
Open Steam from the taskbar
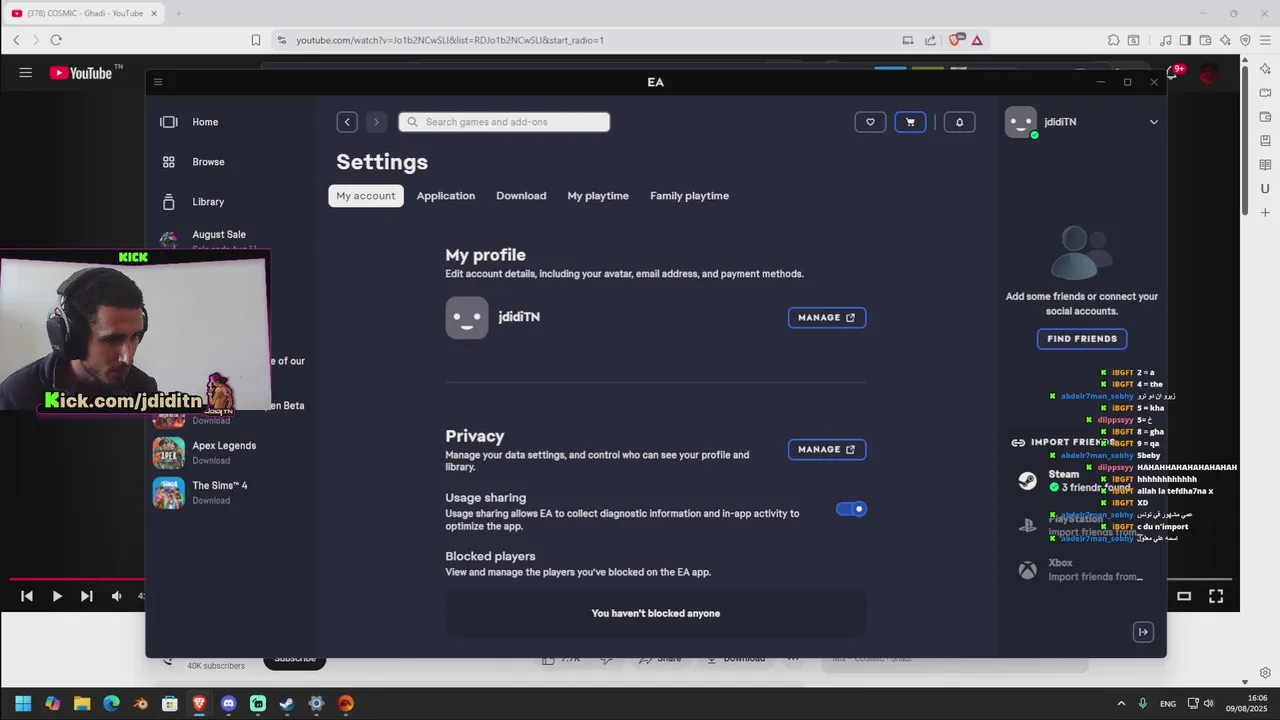click(287, 704)
